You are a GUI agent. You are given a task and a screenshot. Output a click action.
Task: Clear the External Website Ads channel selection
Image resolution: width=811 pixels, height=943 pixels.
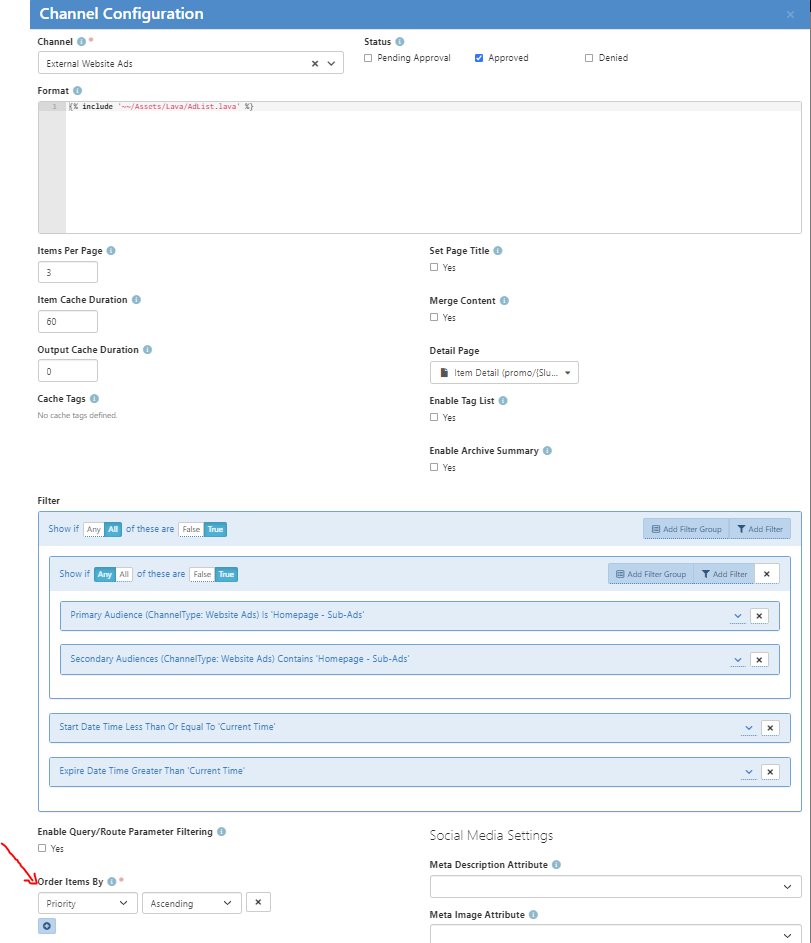tap(315, 63)
